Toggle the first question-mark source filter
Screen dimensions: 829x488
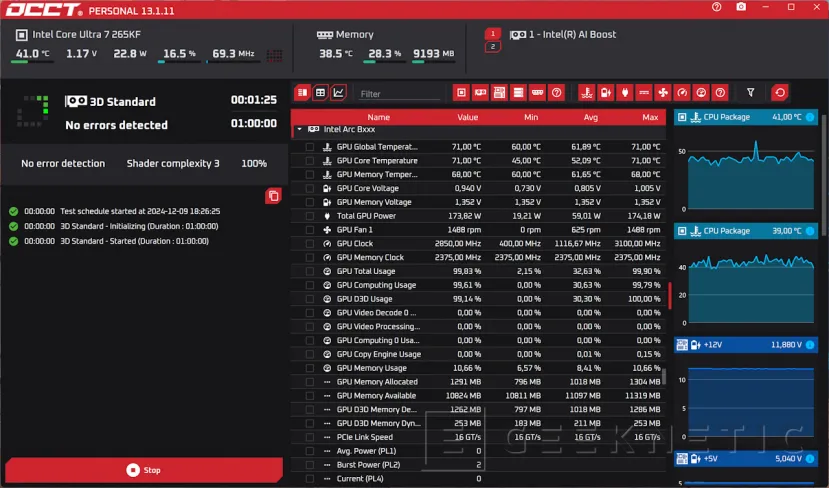pos(556,93)
